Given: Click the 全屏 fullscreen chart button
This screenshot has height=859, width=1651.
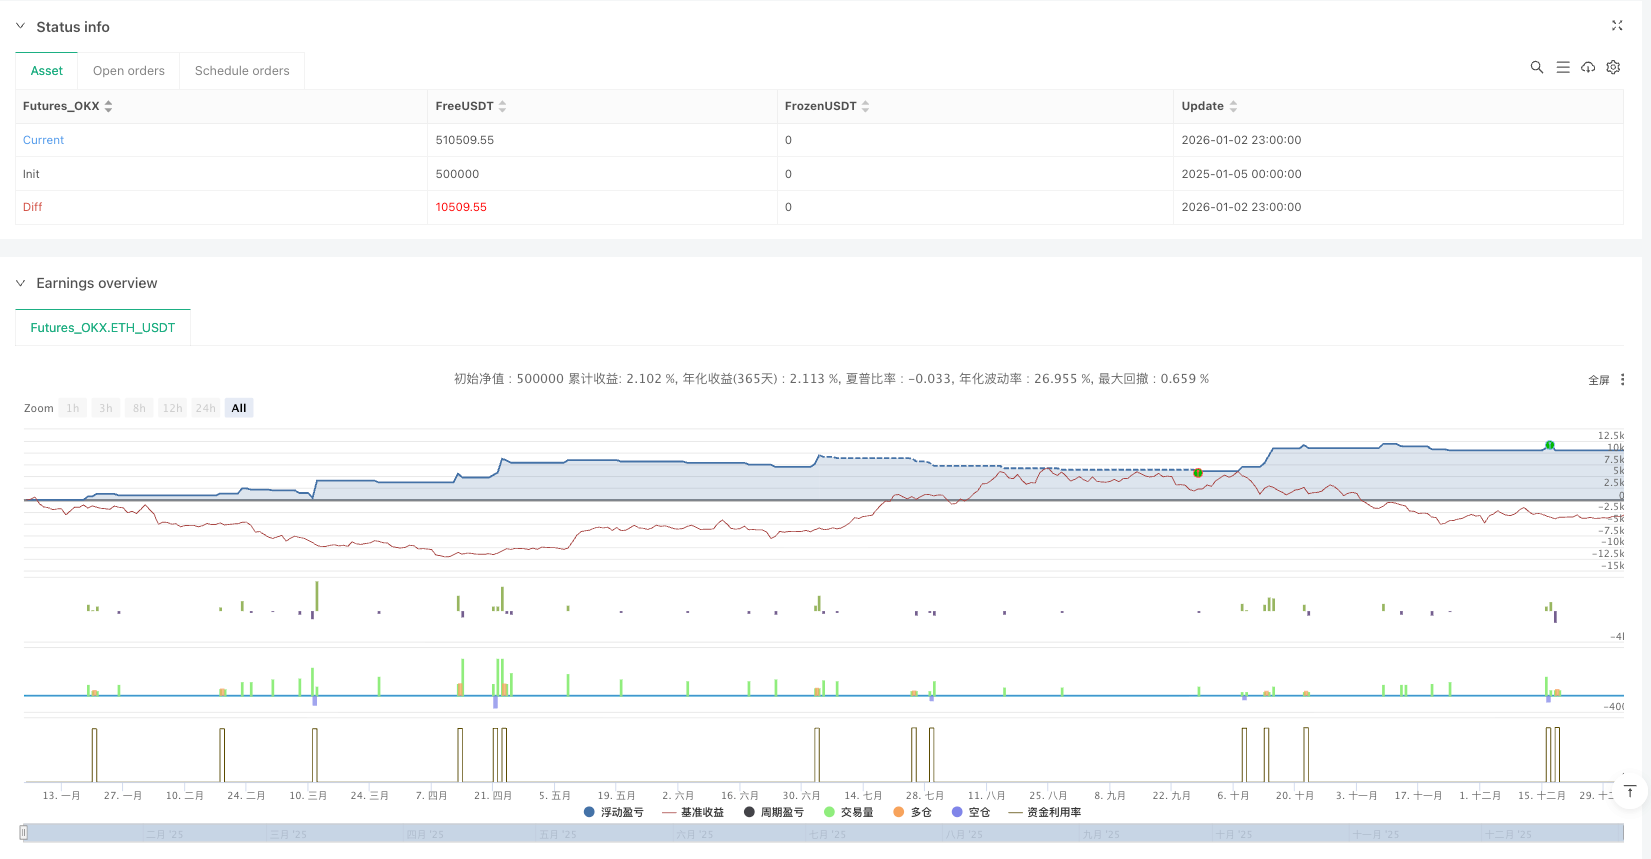Looking at the screenshot, I should [x=1598, y=380].
